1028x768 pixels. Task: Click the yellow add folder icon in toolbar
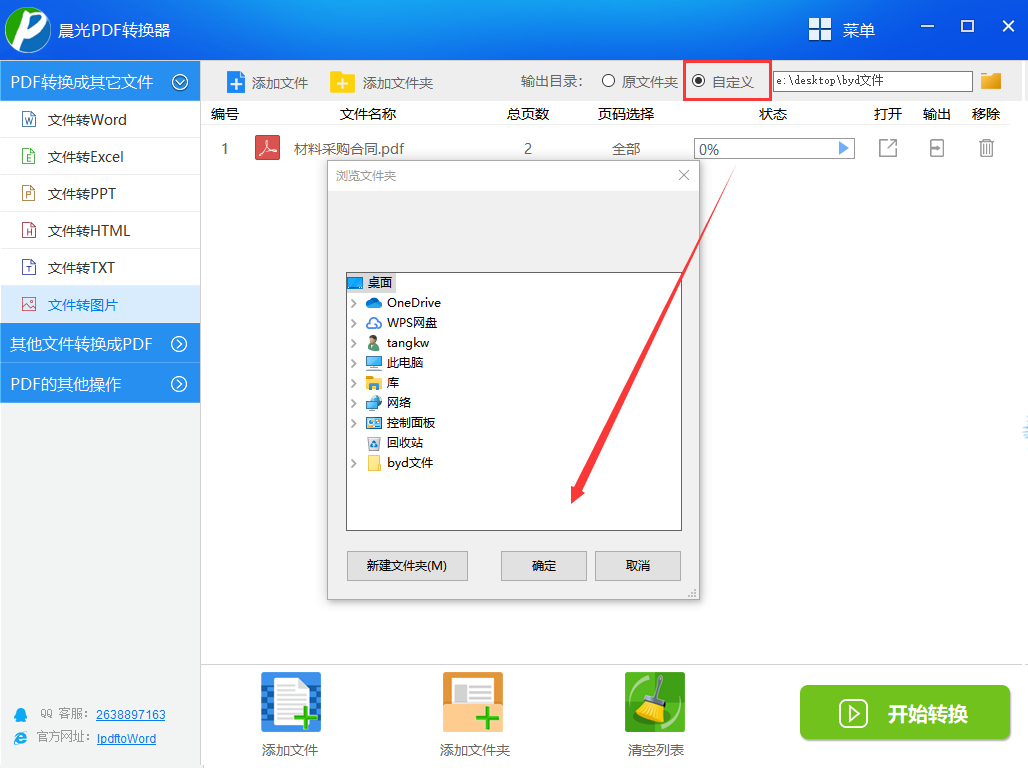click(342, 83)
